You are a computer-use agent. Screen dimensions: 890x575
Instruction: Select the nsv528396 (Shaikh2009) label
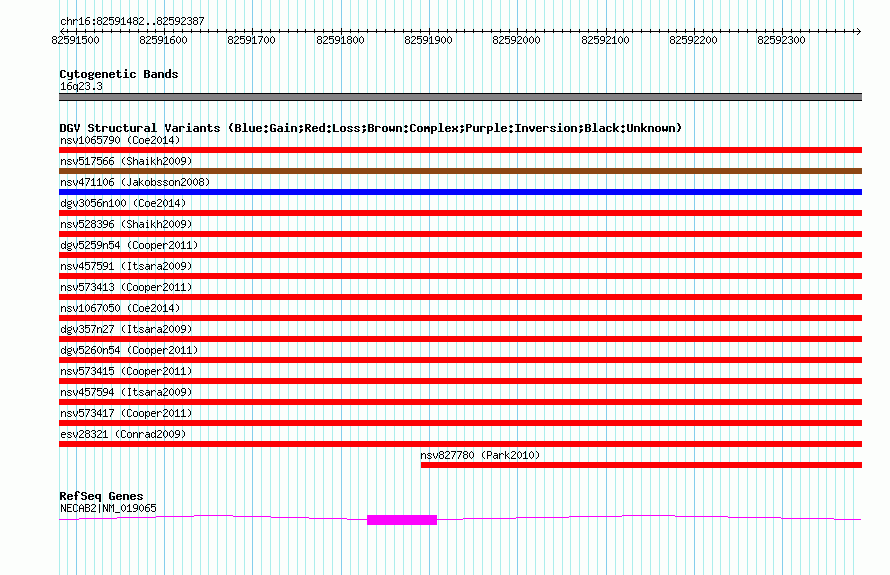126,224
